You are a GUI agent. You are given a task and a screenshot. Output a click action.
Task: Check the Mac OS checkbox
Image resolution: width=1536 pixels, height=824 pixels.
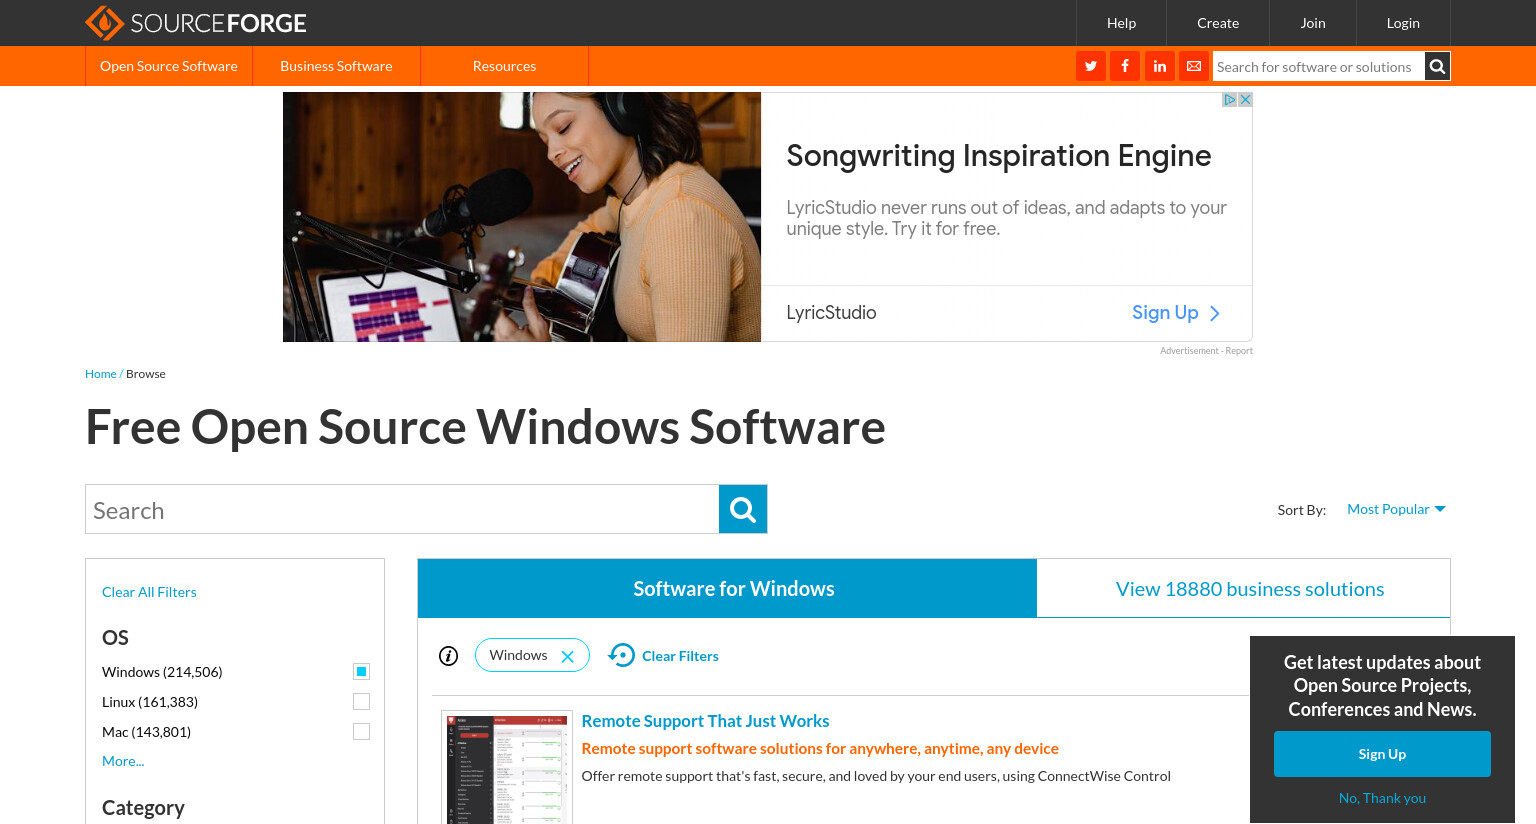click(x=362, y=732)
